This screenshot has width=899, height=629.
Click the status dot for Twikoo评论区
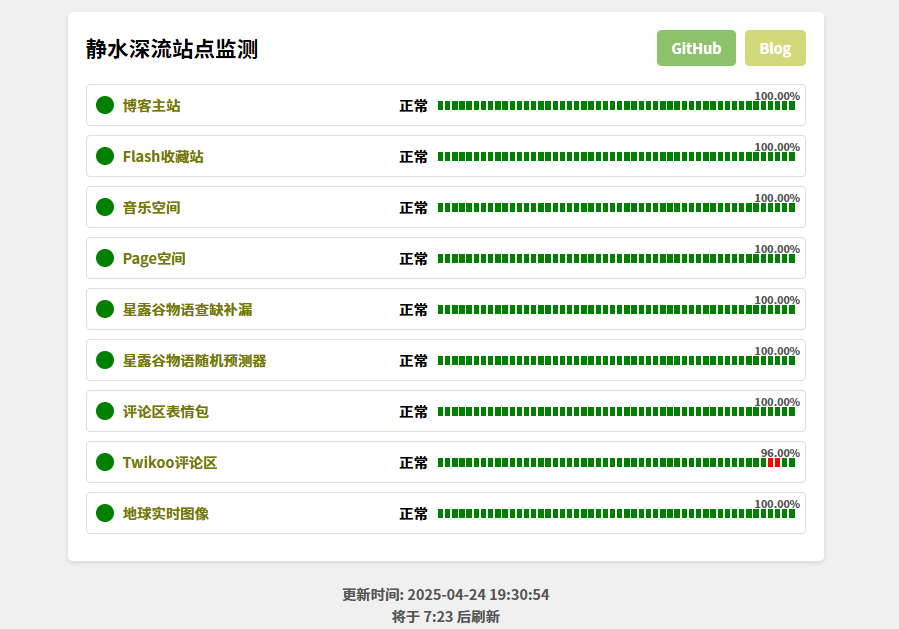coord(105,462)
